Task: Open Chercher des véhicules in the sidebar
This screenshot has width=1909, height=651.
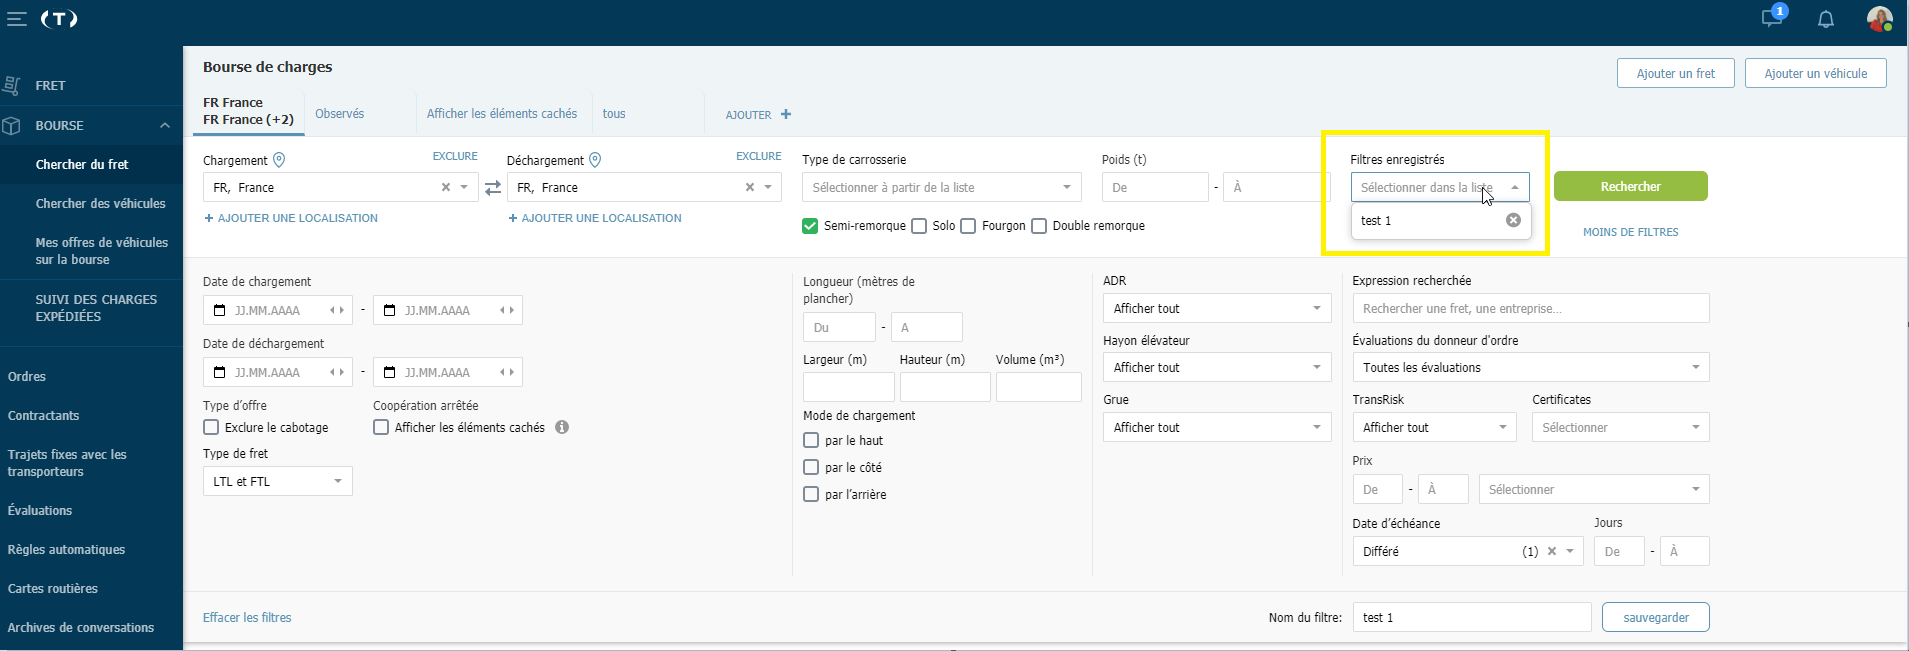Action: coord(100,203)
